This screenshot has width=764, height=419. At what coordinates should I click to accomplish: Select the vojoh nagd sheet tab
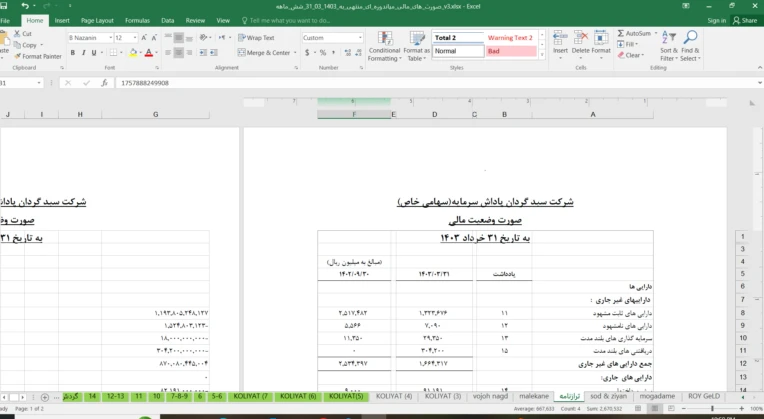pyautogui.click(x=490, y=396)
